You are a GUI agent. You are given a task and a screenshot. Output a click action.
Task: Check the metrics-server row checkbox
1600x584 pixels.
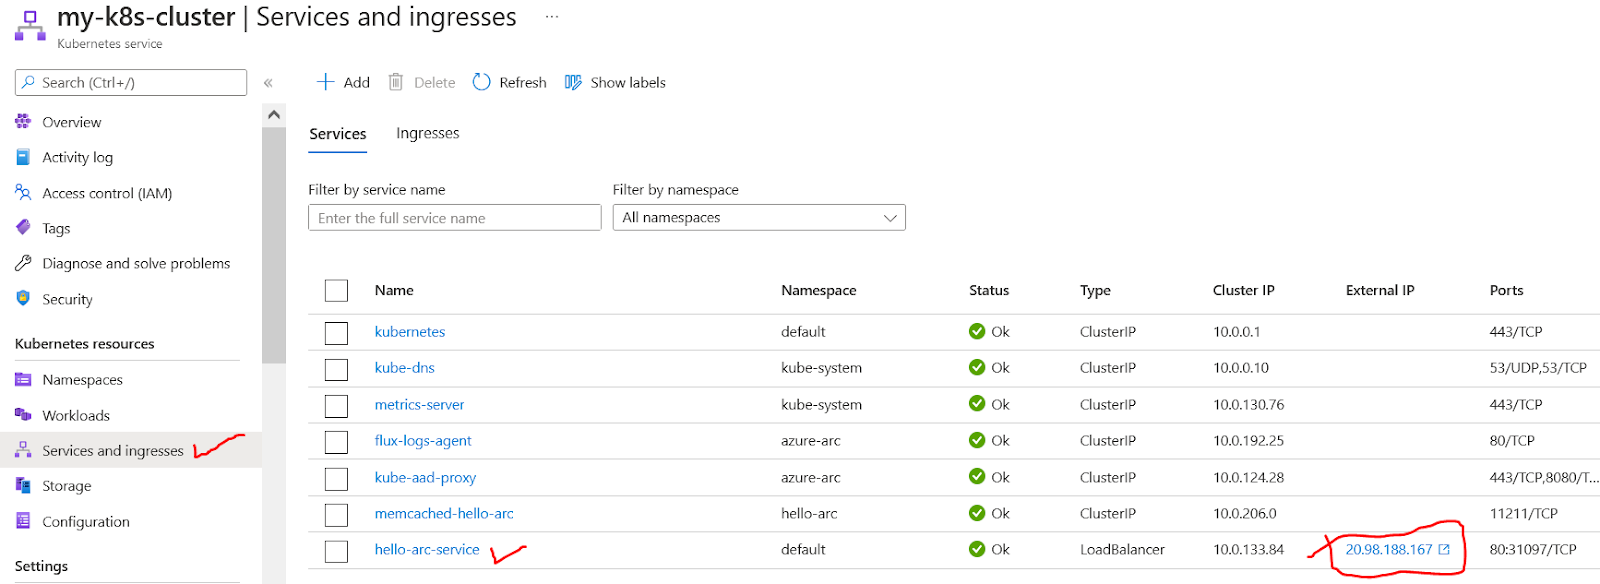tap(336, 406)
